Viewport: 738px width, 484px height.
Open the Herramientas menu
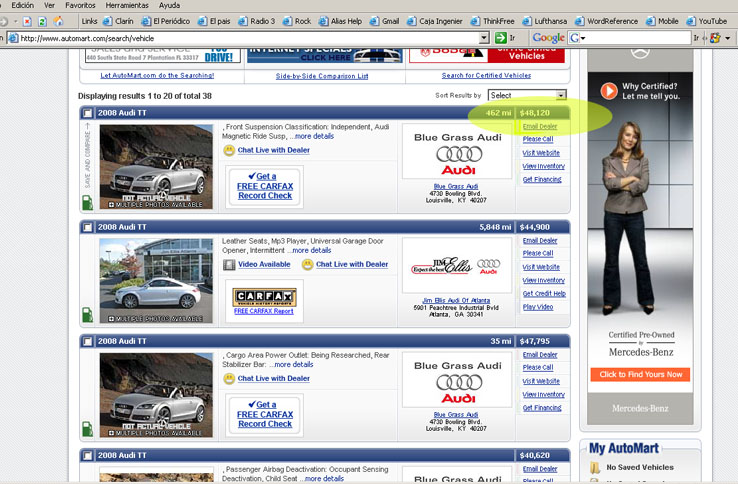coord(127,5)
